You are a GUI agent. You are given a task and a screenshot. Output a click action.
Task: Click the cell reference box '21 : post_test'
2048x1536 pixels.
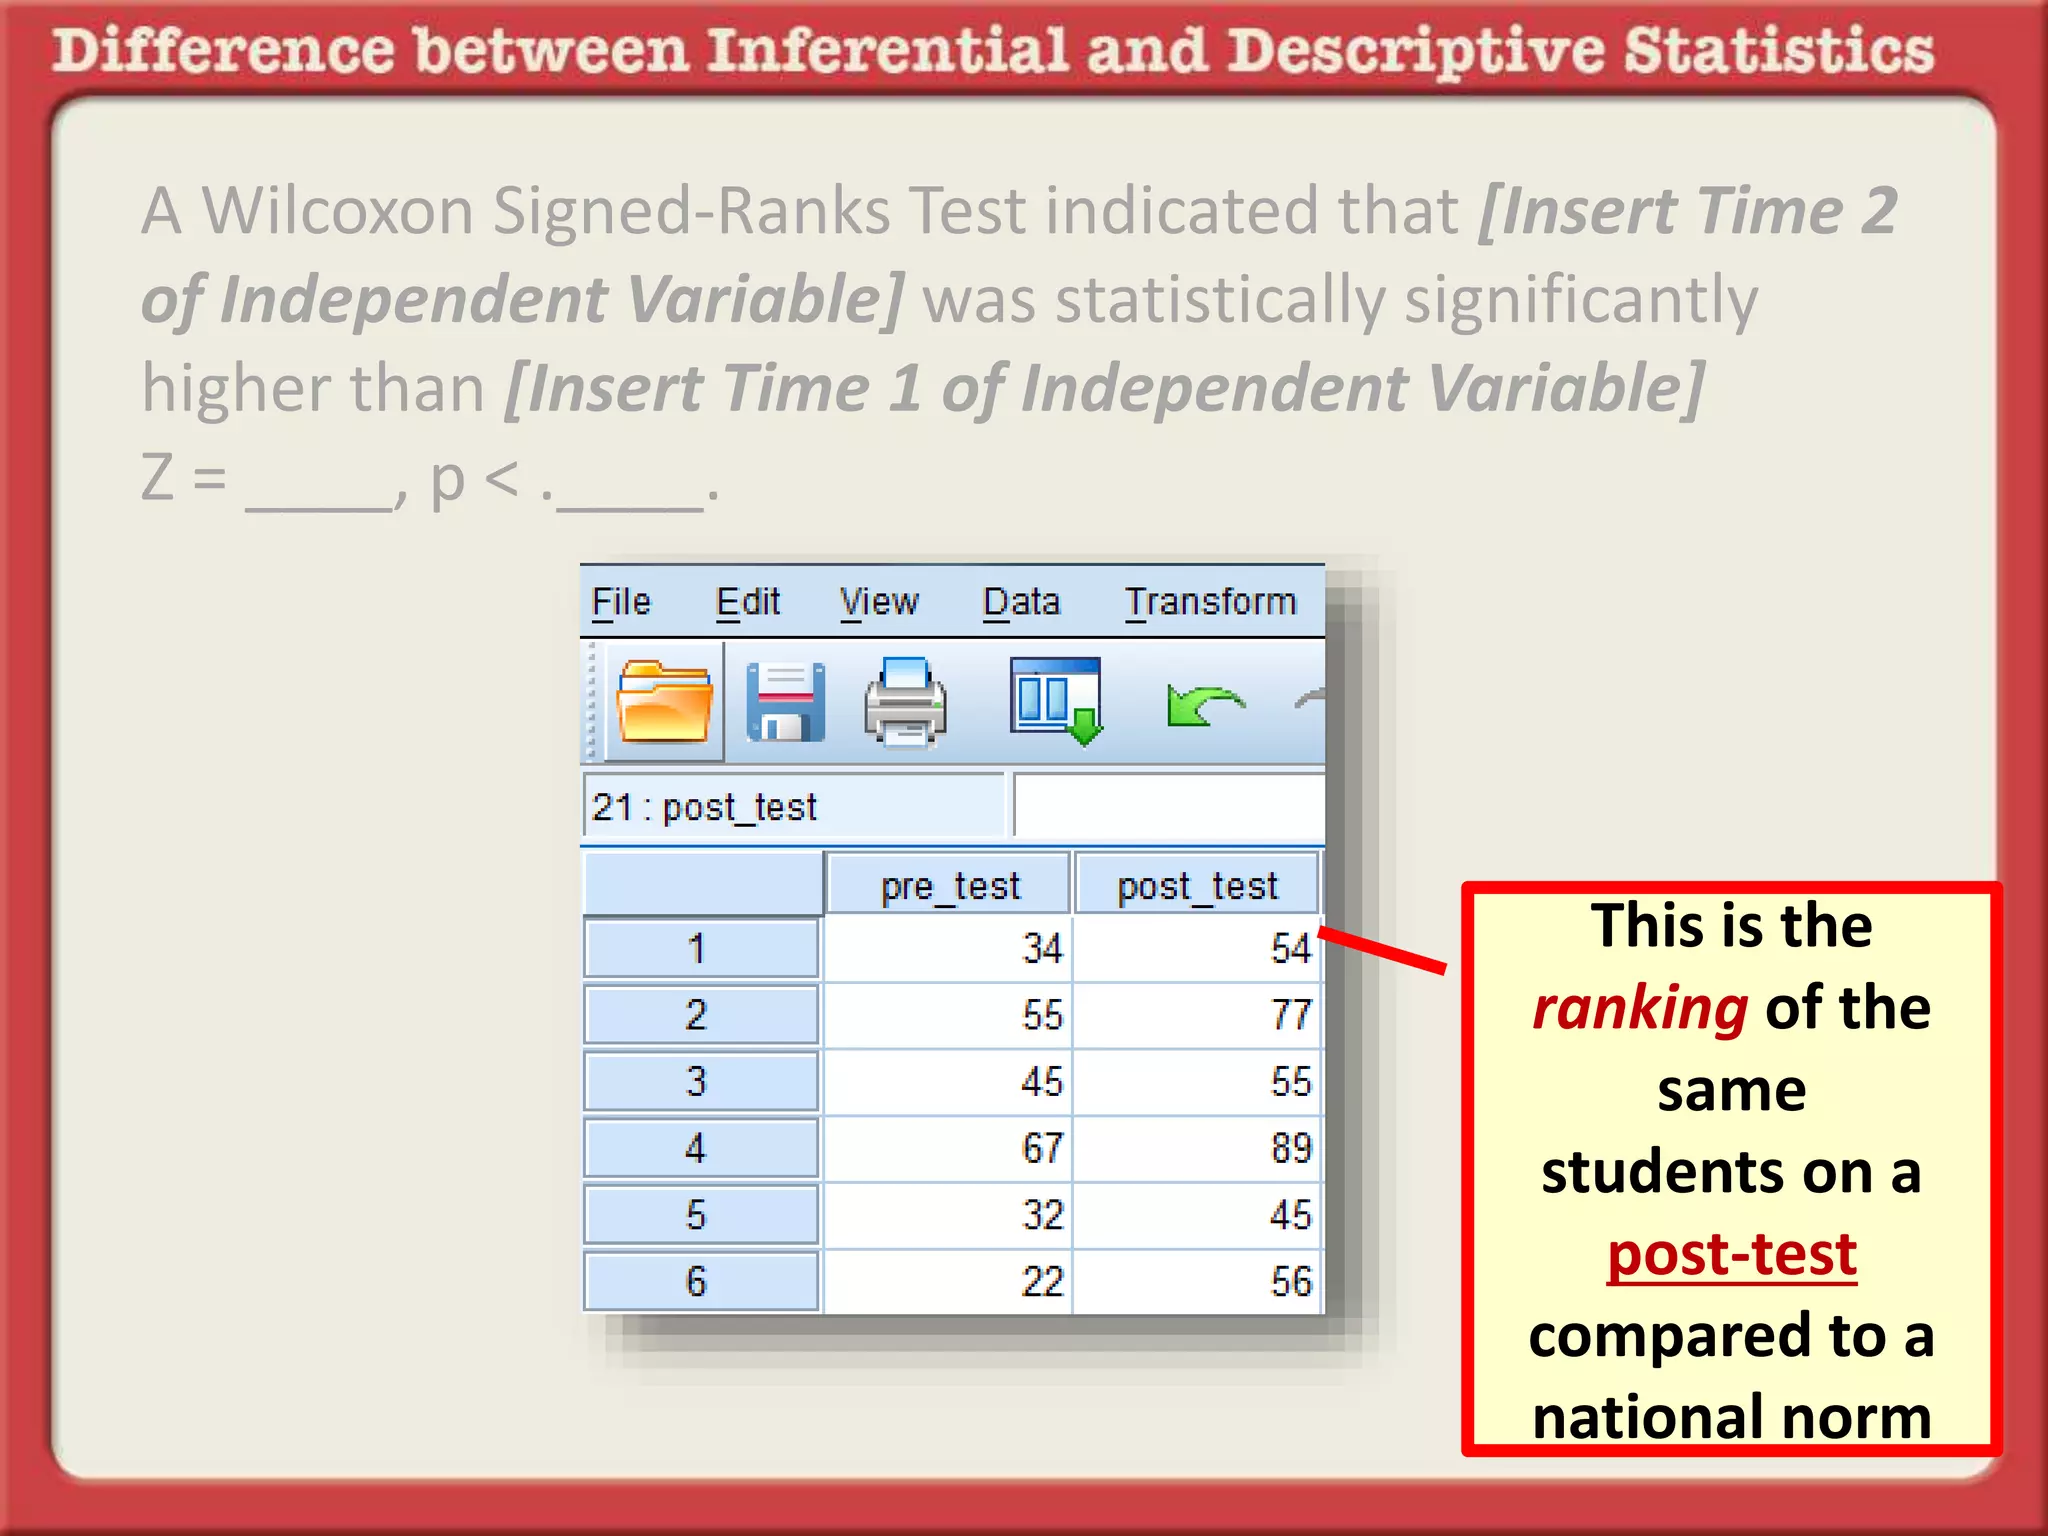click(793, 806)
